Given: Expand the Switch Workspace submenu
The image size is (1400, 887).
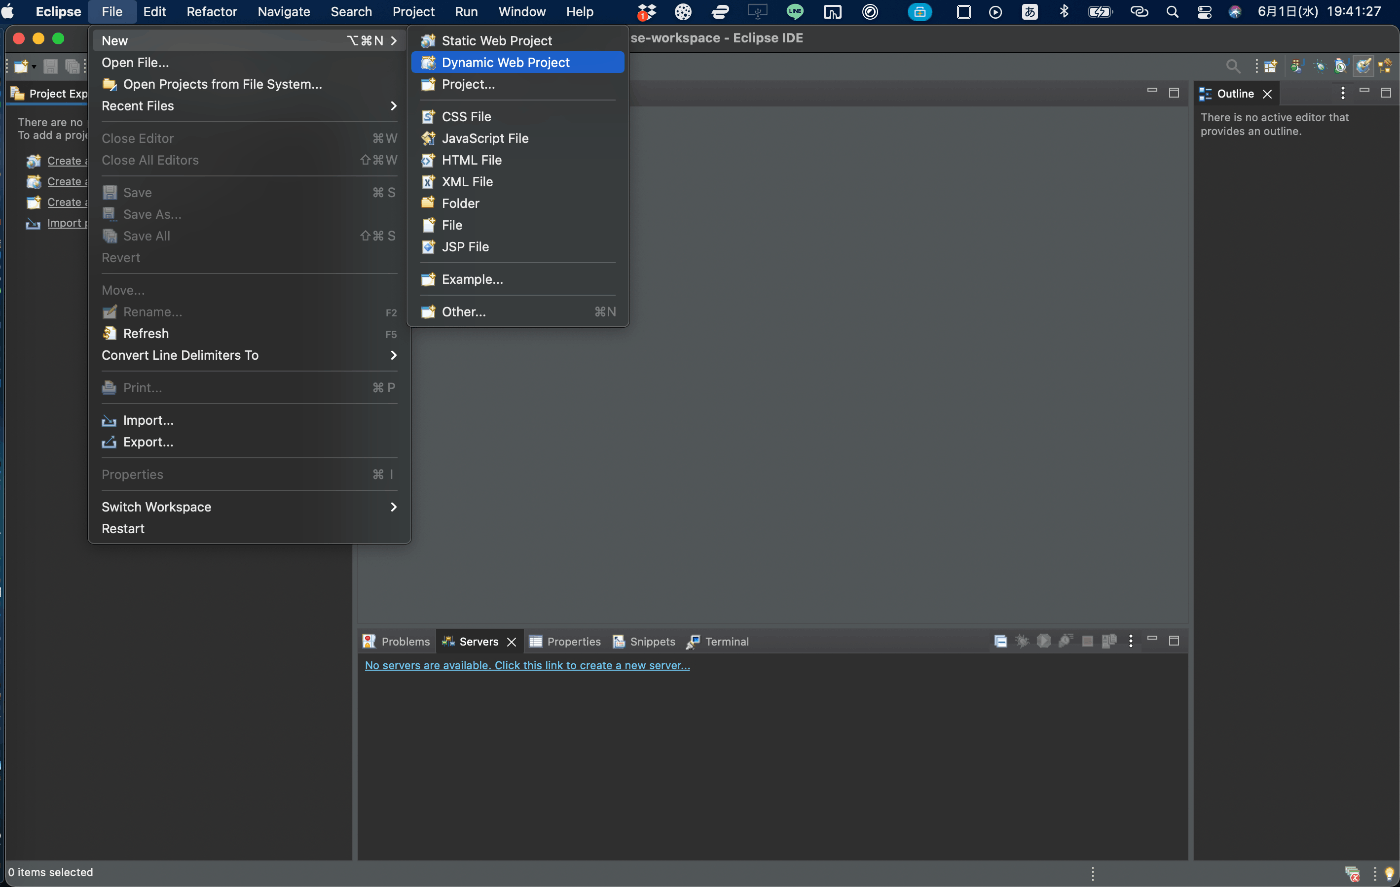Looking at the screenshot, I should tap(250, 507).
